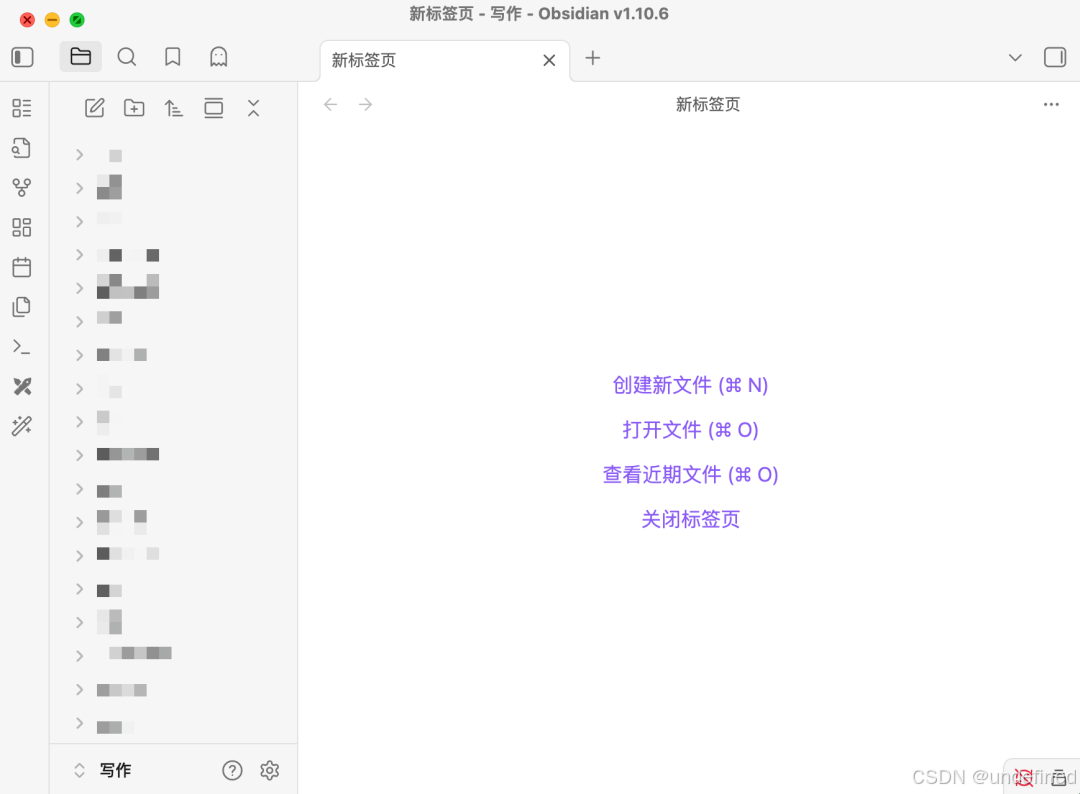This screenshot has width=1080, height=794.
Task: Toggle the right sidebar panel open
Action: point(1055,57)
